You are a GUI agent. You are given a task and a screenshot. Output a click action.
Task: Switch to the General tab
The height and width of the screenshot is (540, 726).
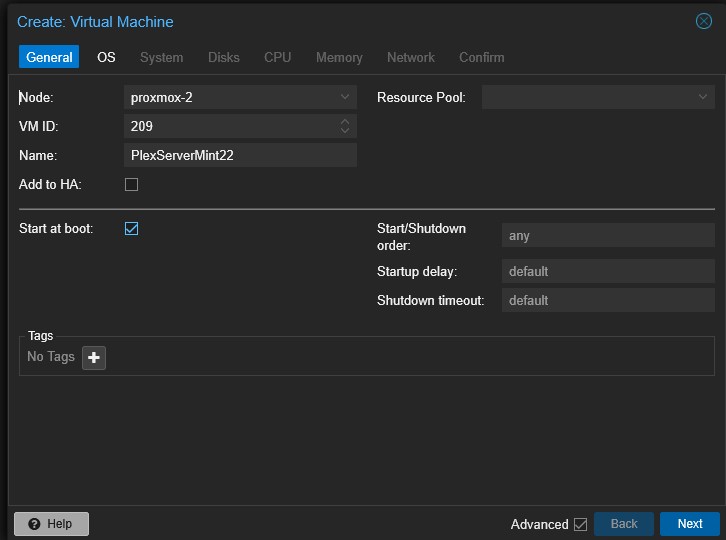(x=49, y=57)
